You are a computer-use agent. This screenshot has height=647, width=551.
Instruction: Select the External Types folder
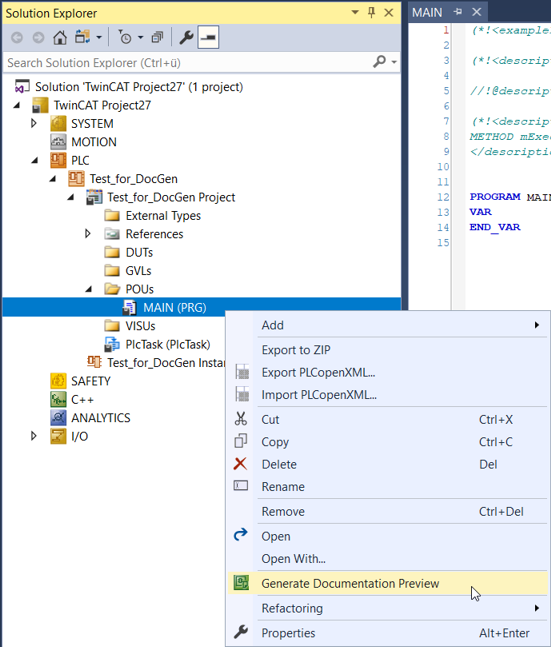click(163, 215)
